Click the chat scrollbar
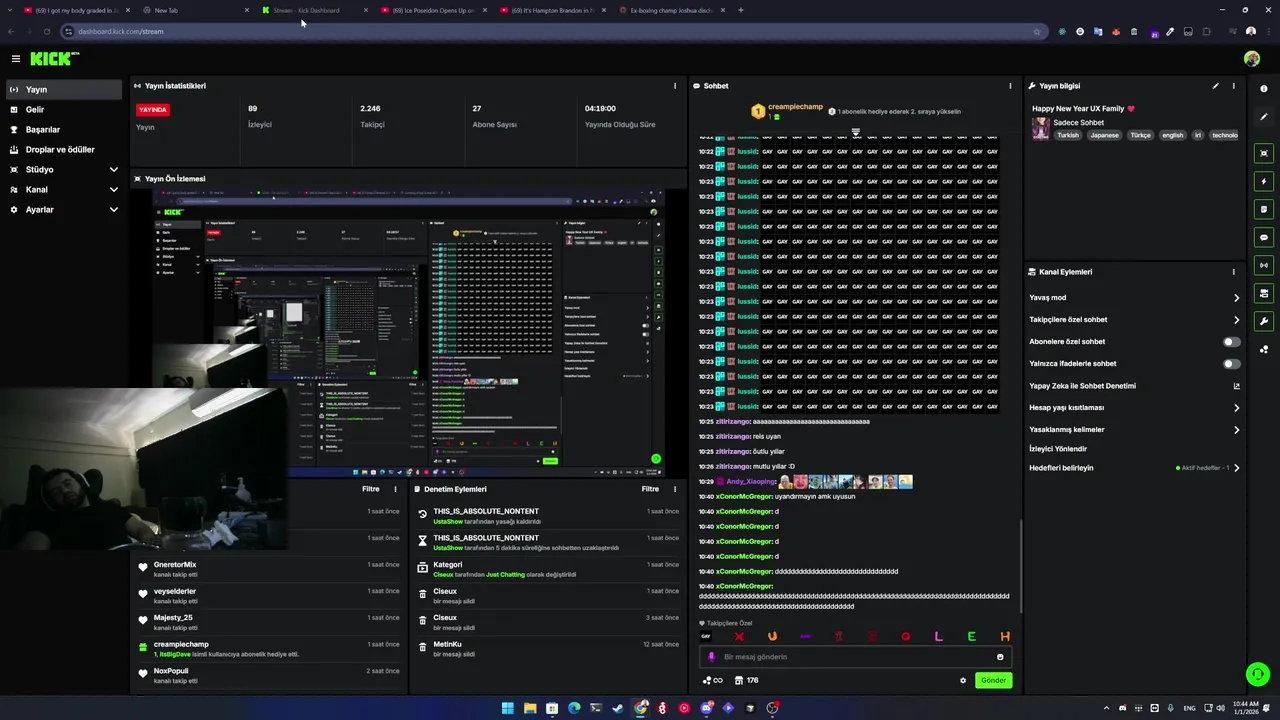The width and height of the screenshot is (1280, 720). point(1021,568)
